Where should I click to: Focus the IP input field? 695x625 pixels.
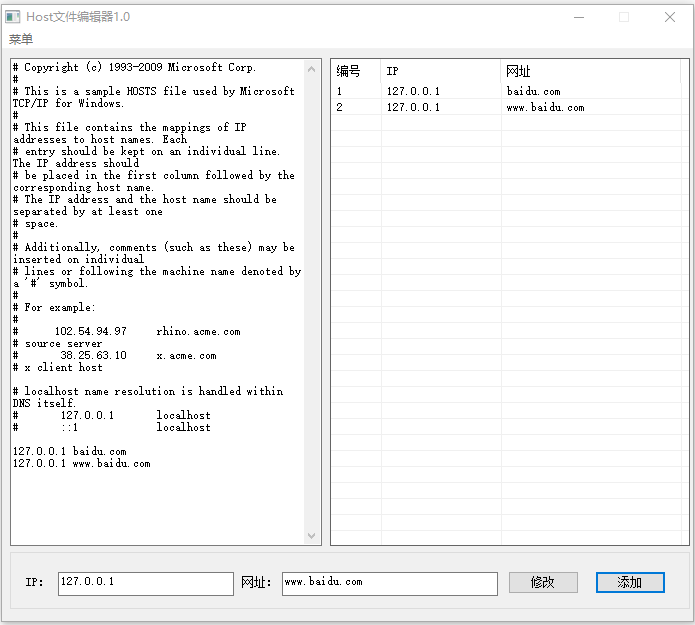pos(145,583)
